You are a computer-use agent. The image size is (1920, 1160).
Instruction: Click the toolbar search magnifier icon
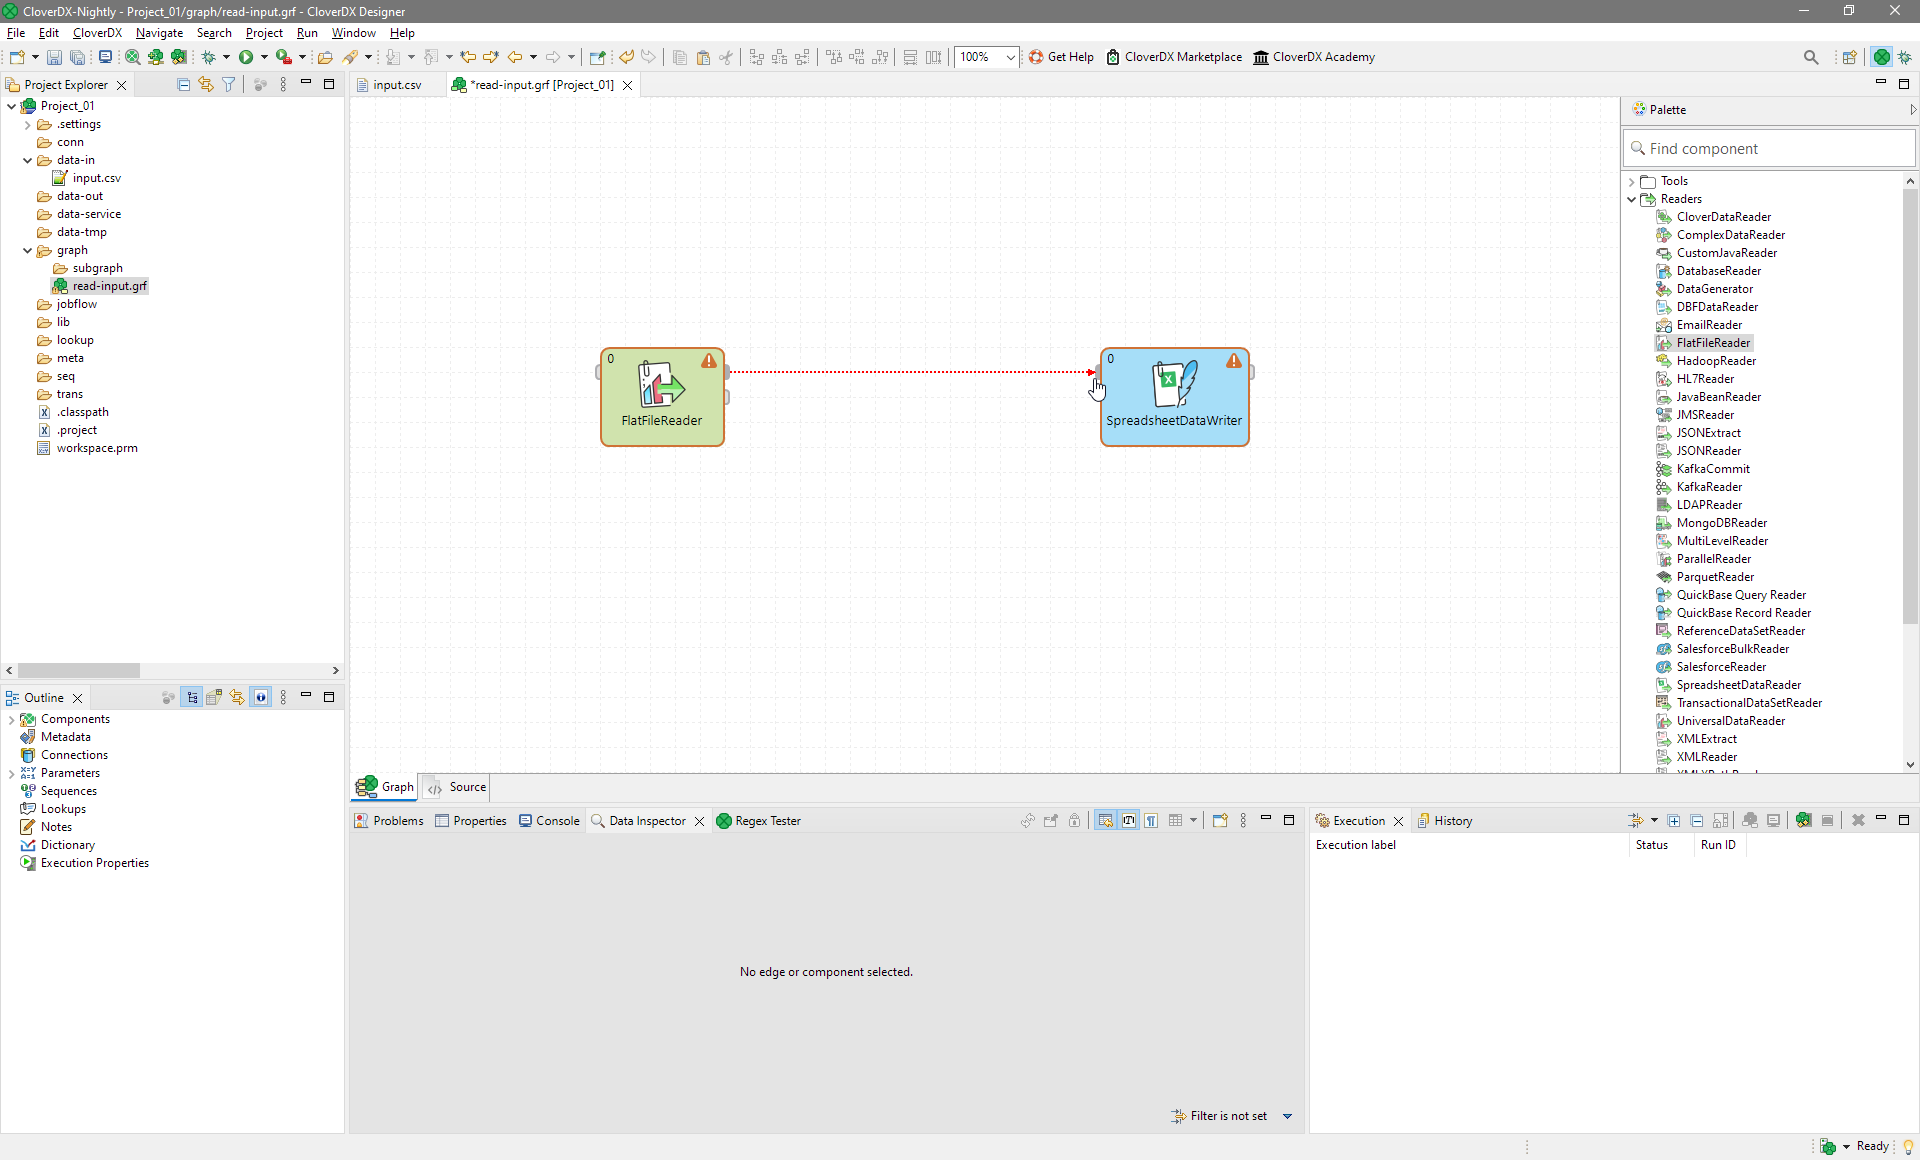(x=1811, y=57)
